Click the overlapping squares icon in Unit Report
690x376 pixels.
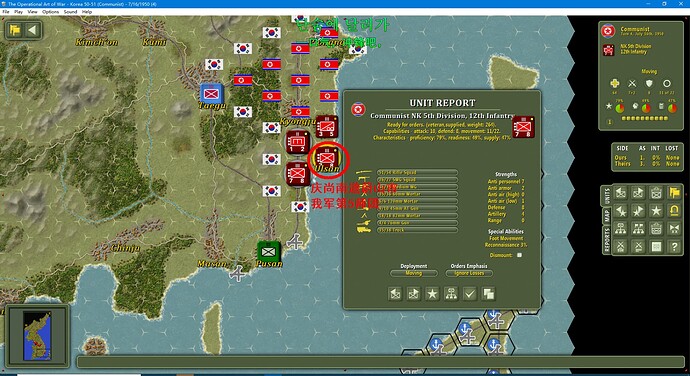pyautogui.click(x=488, y=294)
